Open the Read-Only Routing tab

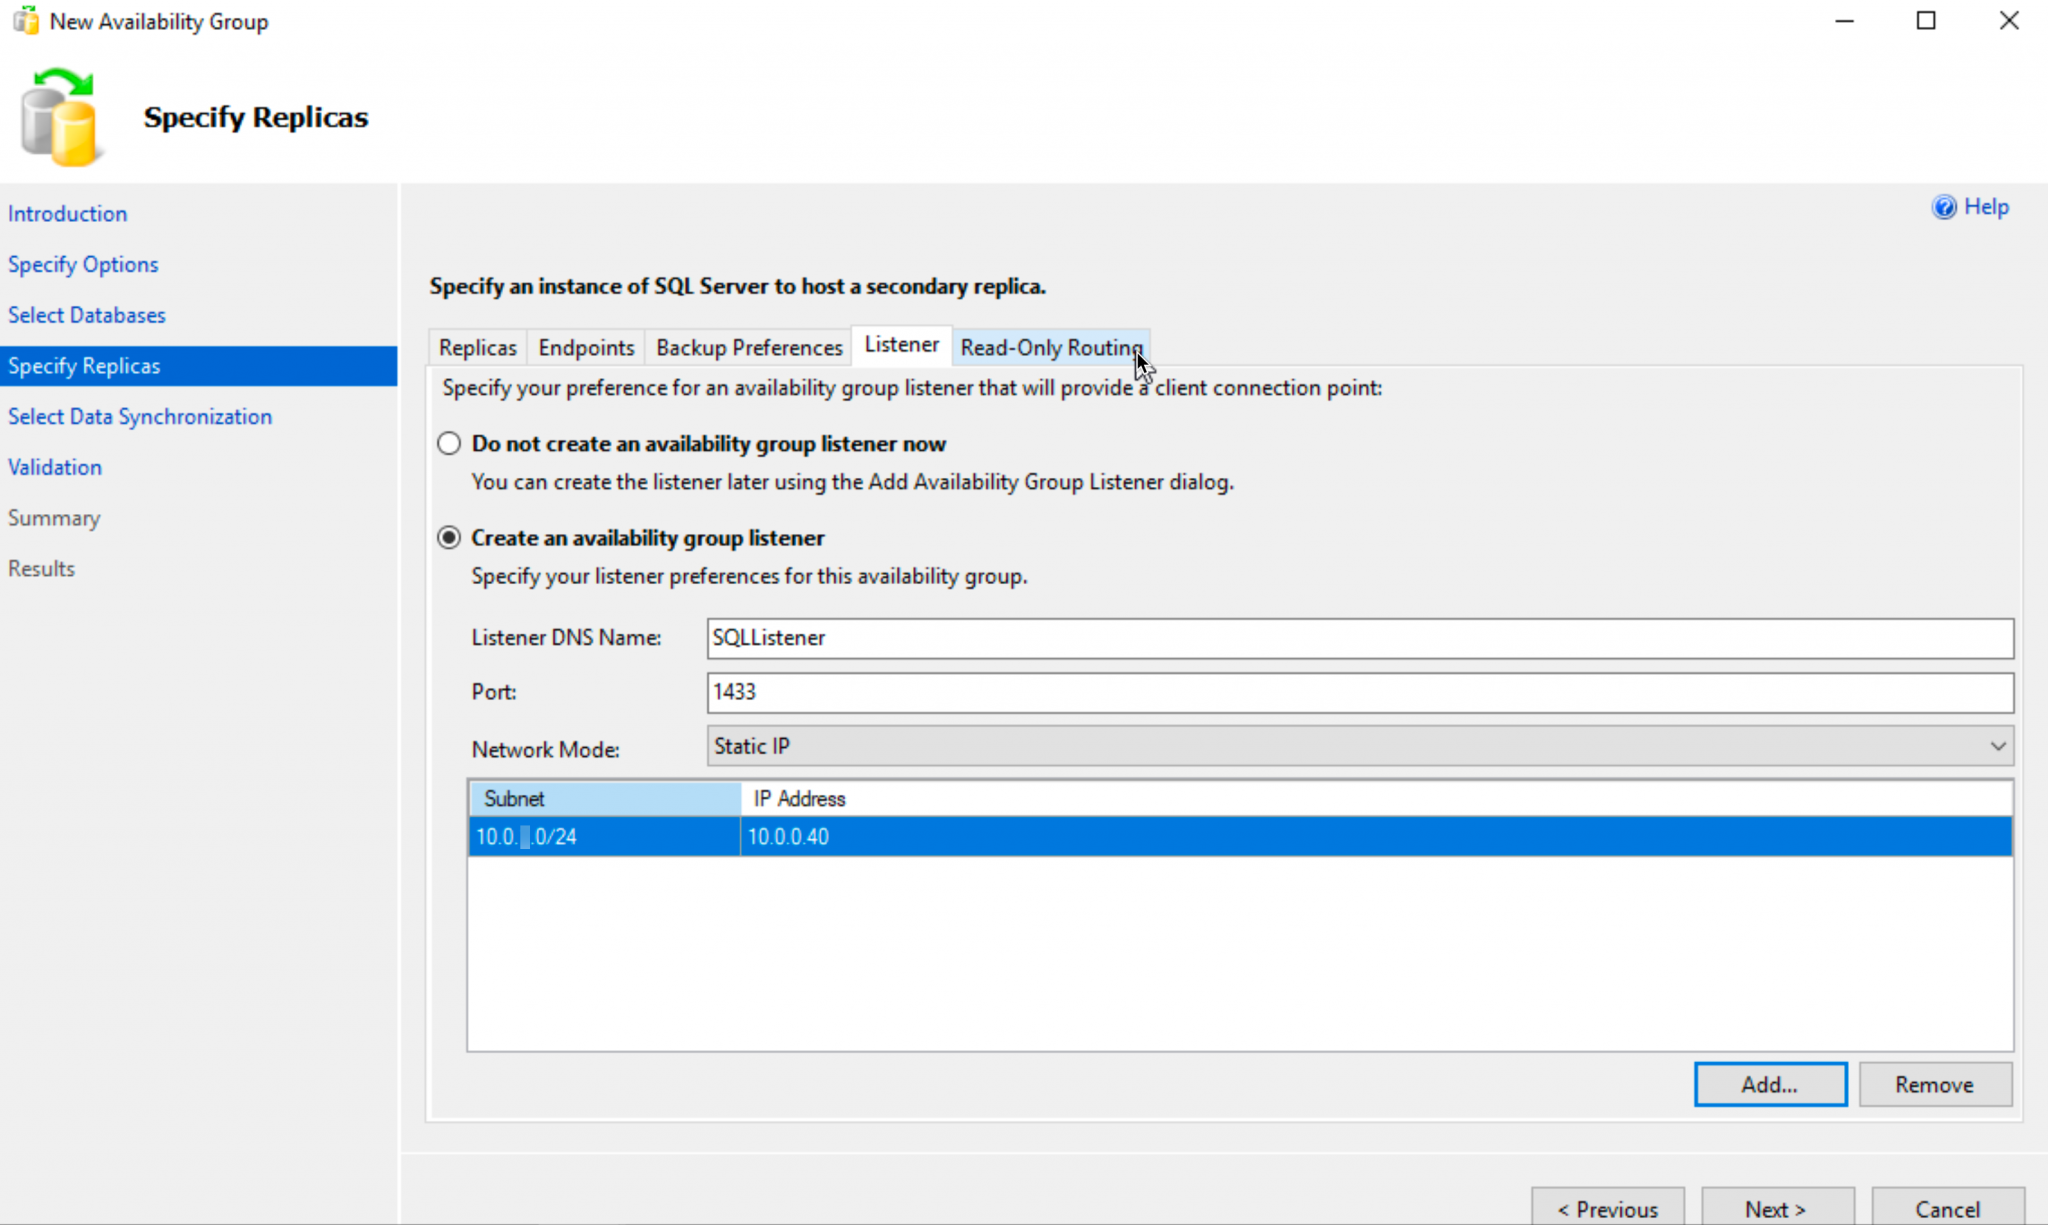point(1050,348)
